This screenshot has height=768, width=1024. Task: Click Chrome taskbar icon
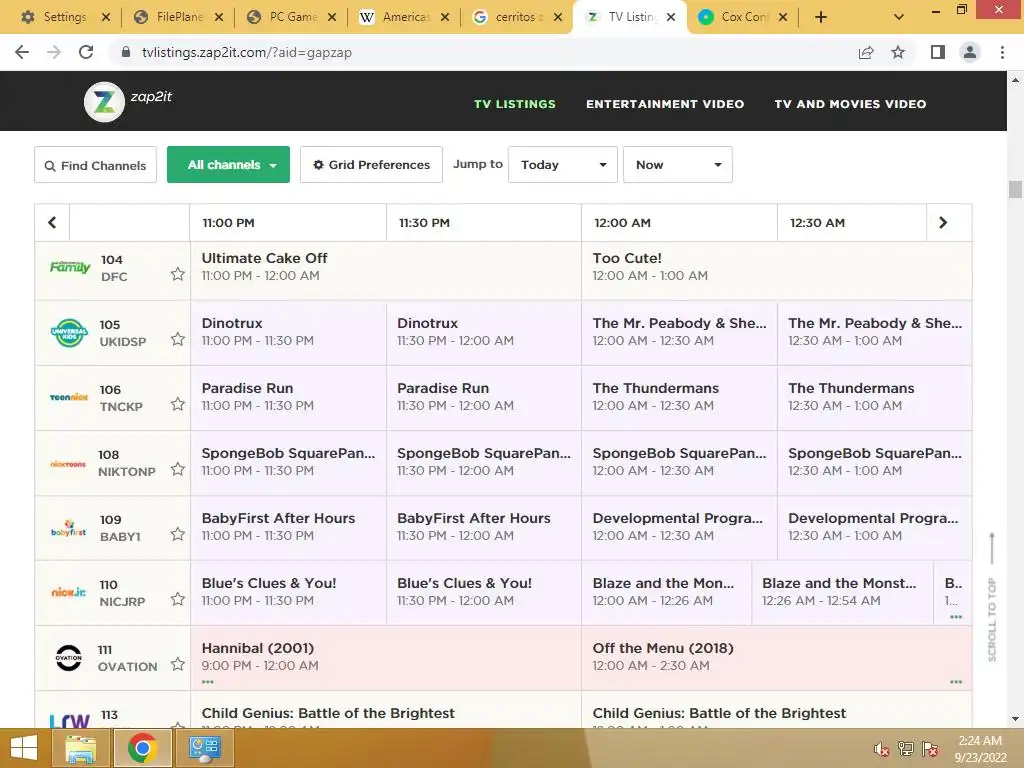pos(142,748)
